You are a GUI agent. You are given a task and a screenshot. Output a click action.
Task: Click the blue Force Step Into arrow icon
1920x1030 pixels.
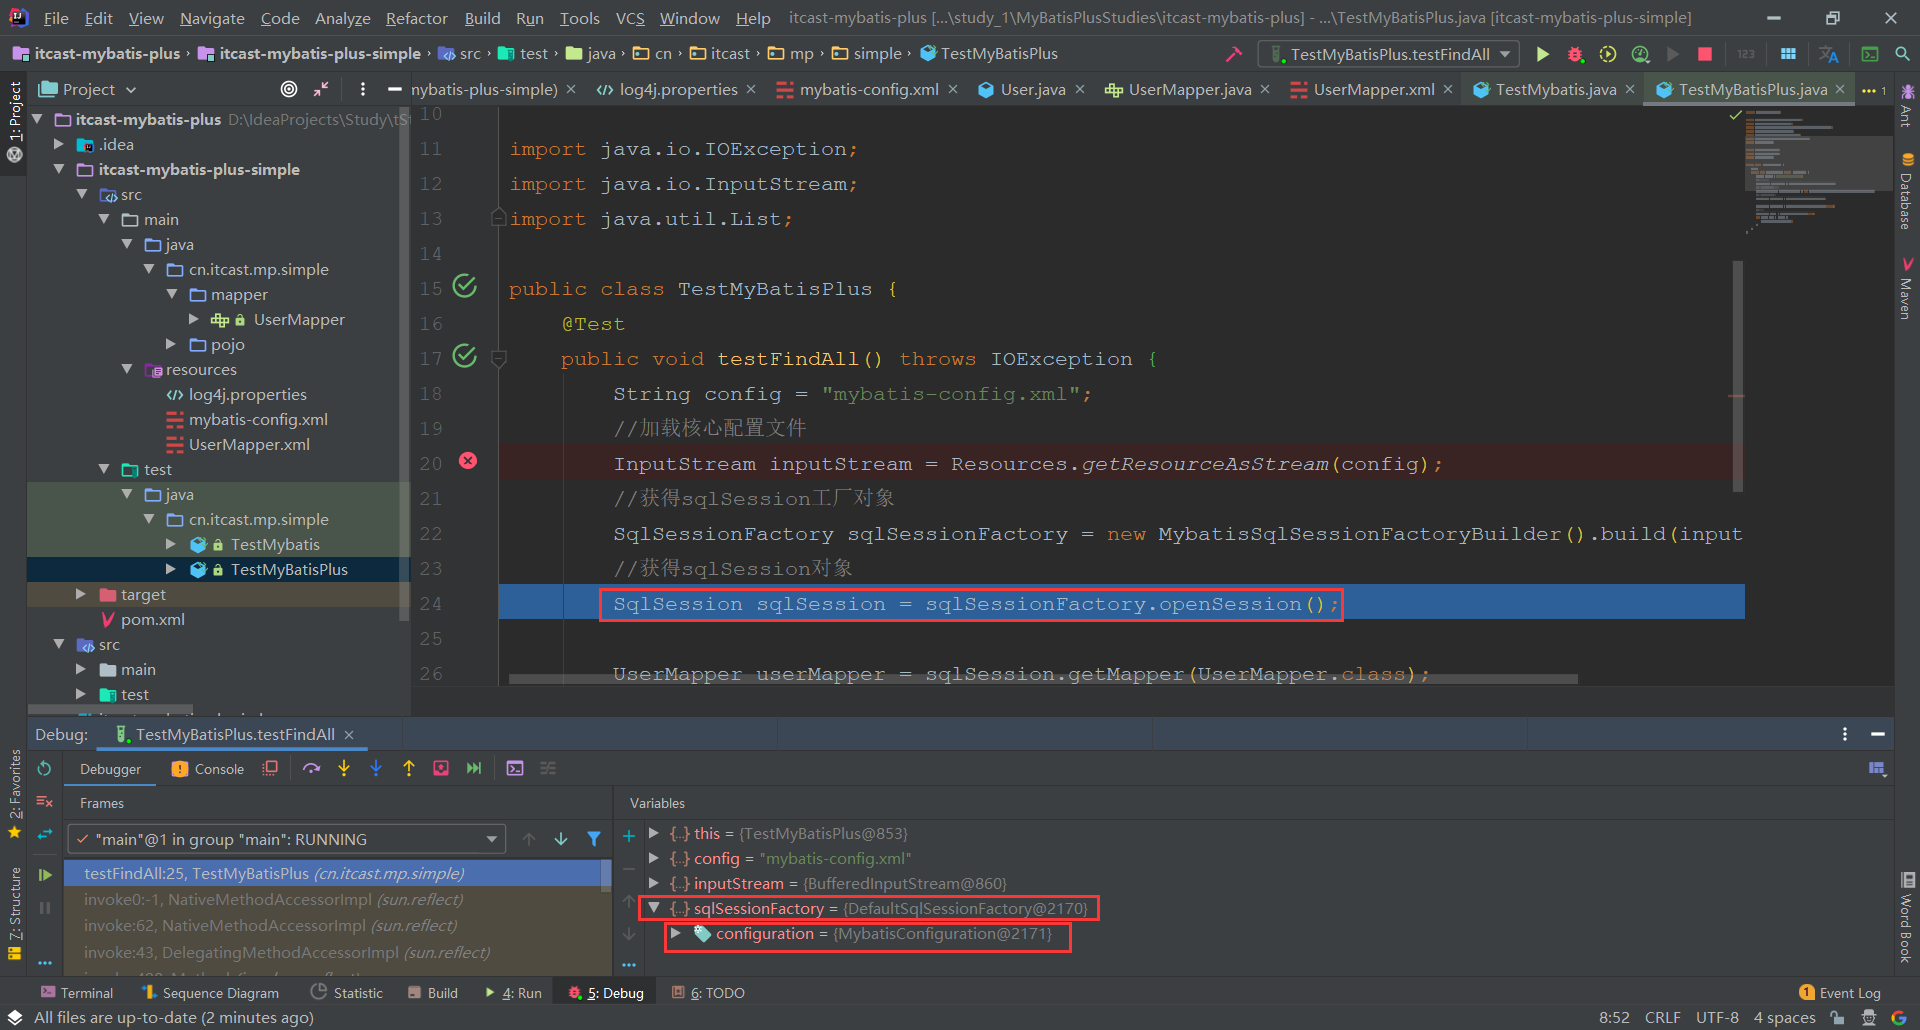(376, 768)
